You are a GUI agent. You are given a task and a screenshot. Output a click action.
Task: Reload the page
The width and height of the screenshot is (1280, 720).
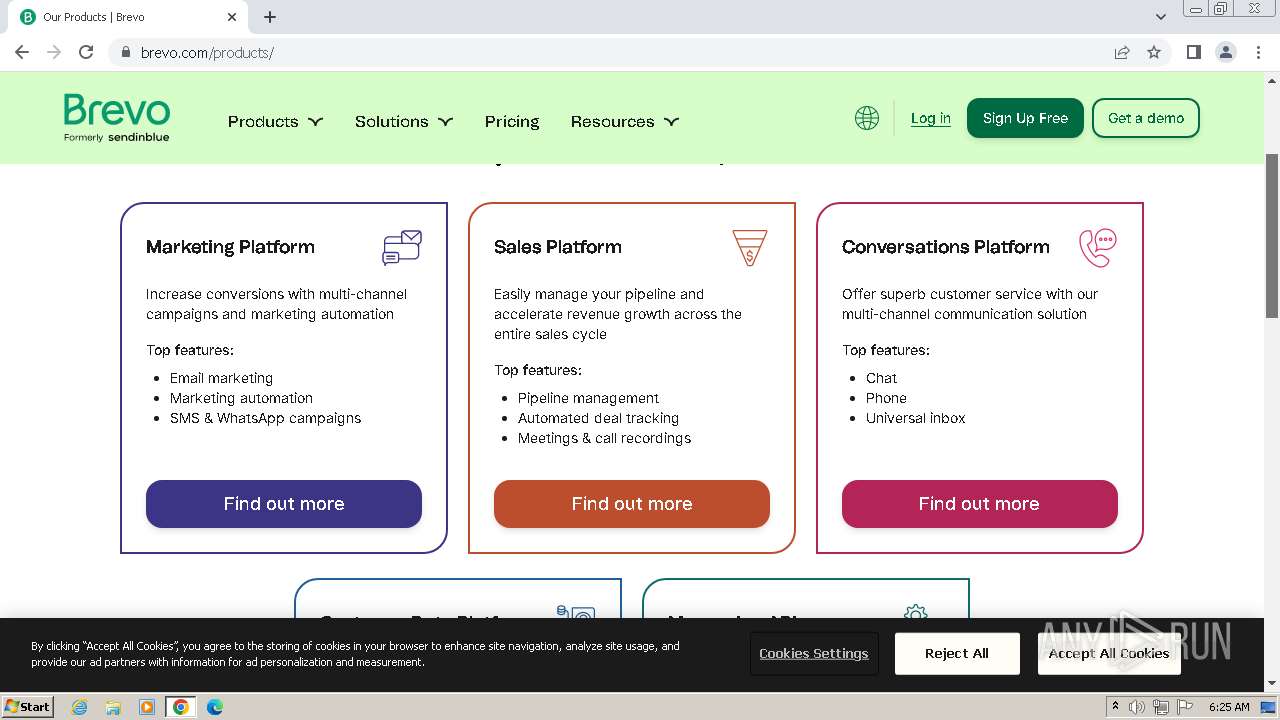(86, 52)
